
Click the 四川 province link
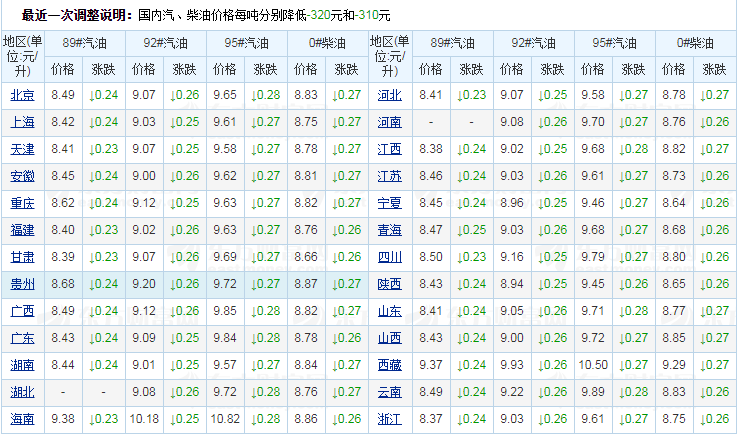coord(389,257)
